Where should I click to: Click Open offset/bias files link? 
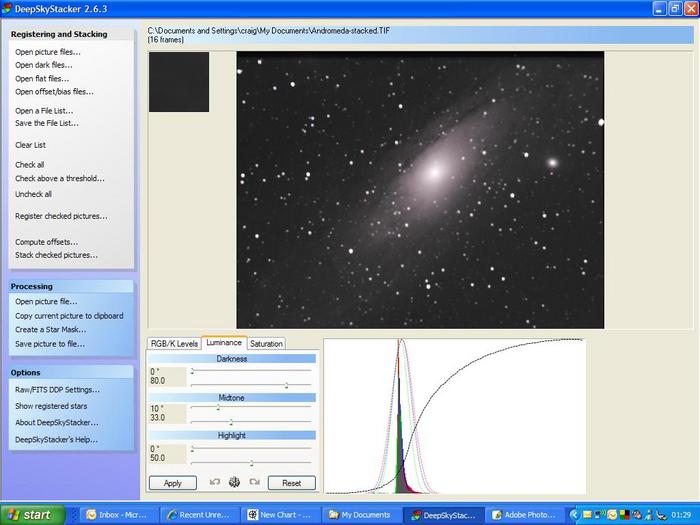pyautogui.click(x=54, y=92)
